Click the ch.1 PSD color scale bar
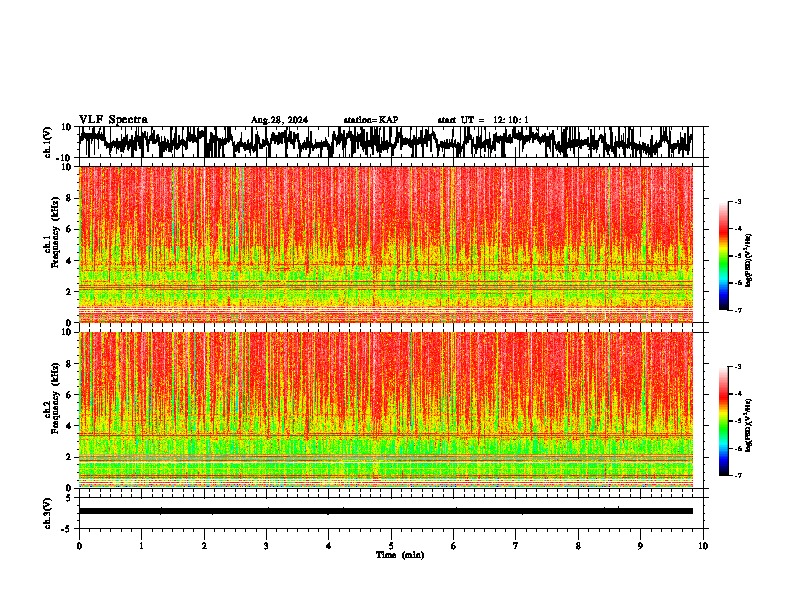This screenshot has height=612, width=792. pyautogui.click(x=723, y=256)
